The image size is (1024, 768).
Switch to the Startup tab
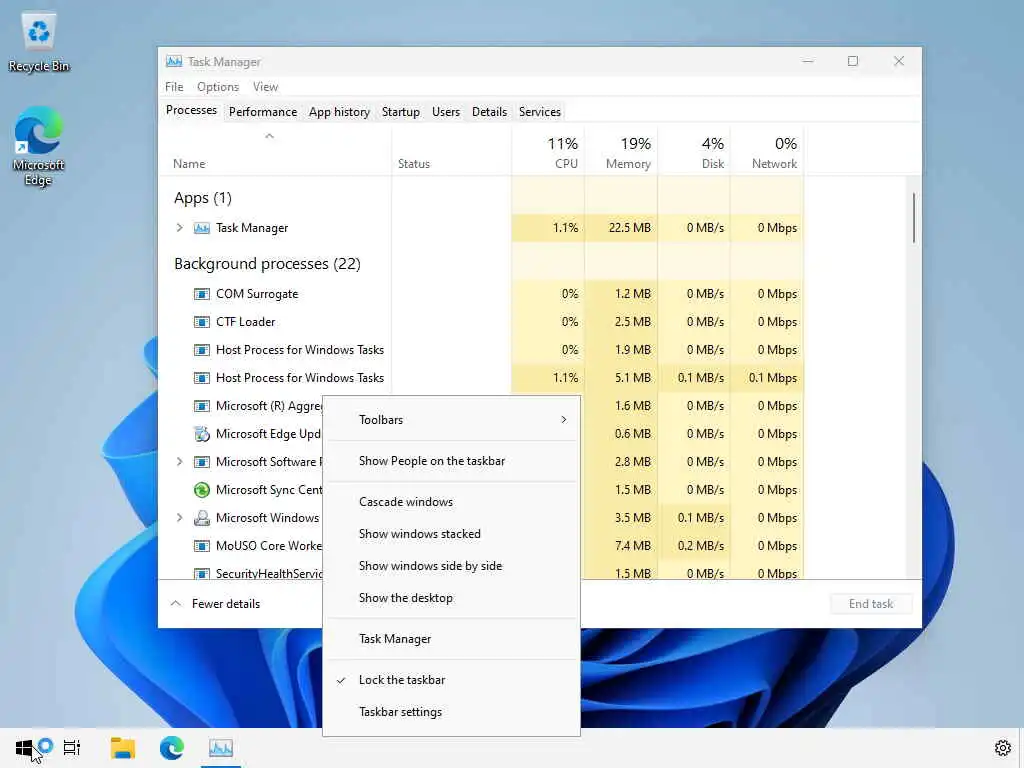tap(400, 112)
